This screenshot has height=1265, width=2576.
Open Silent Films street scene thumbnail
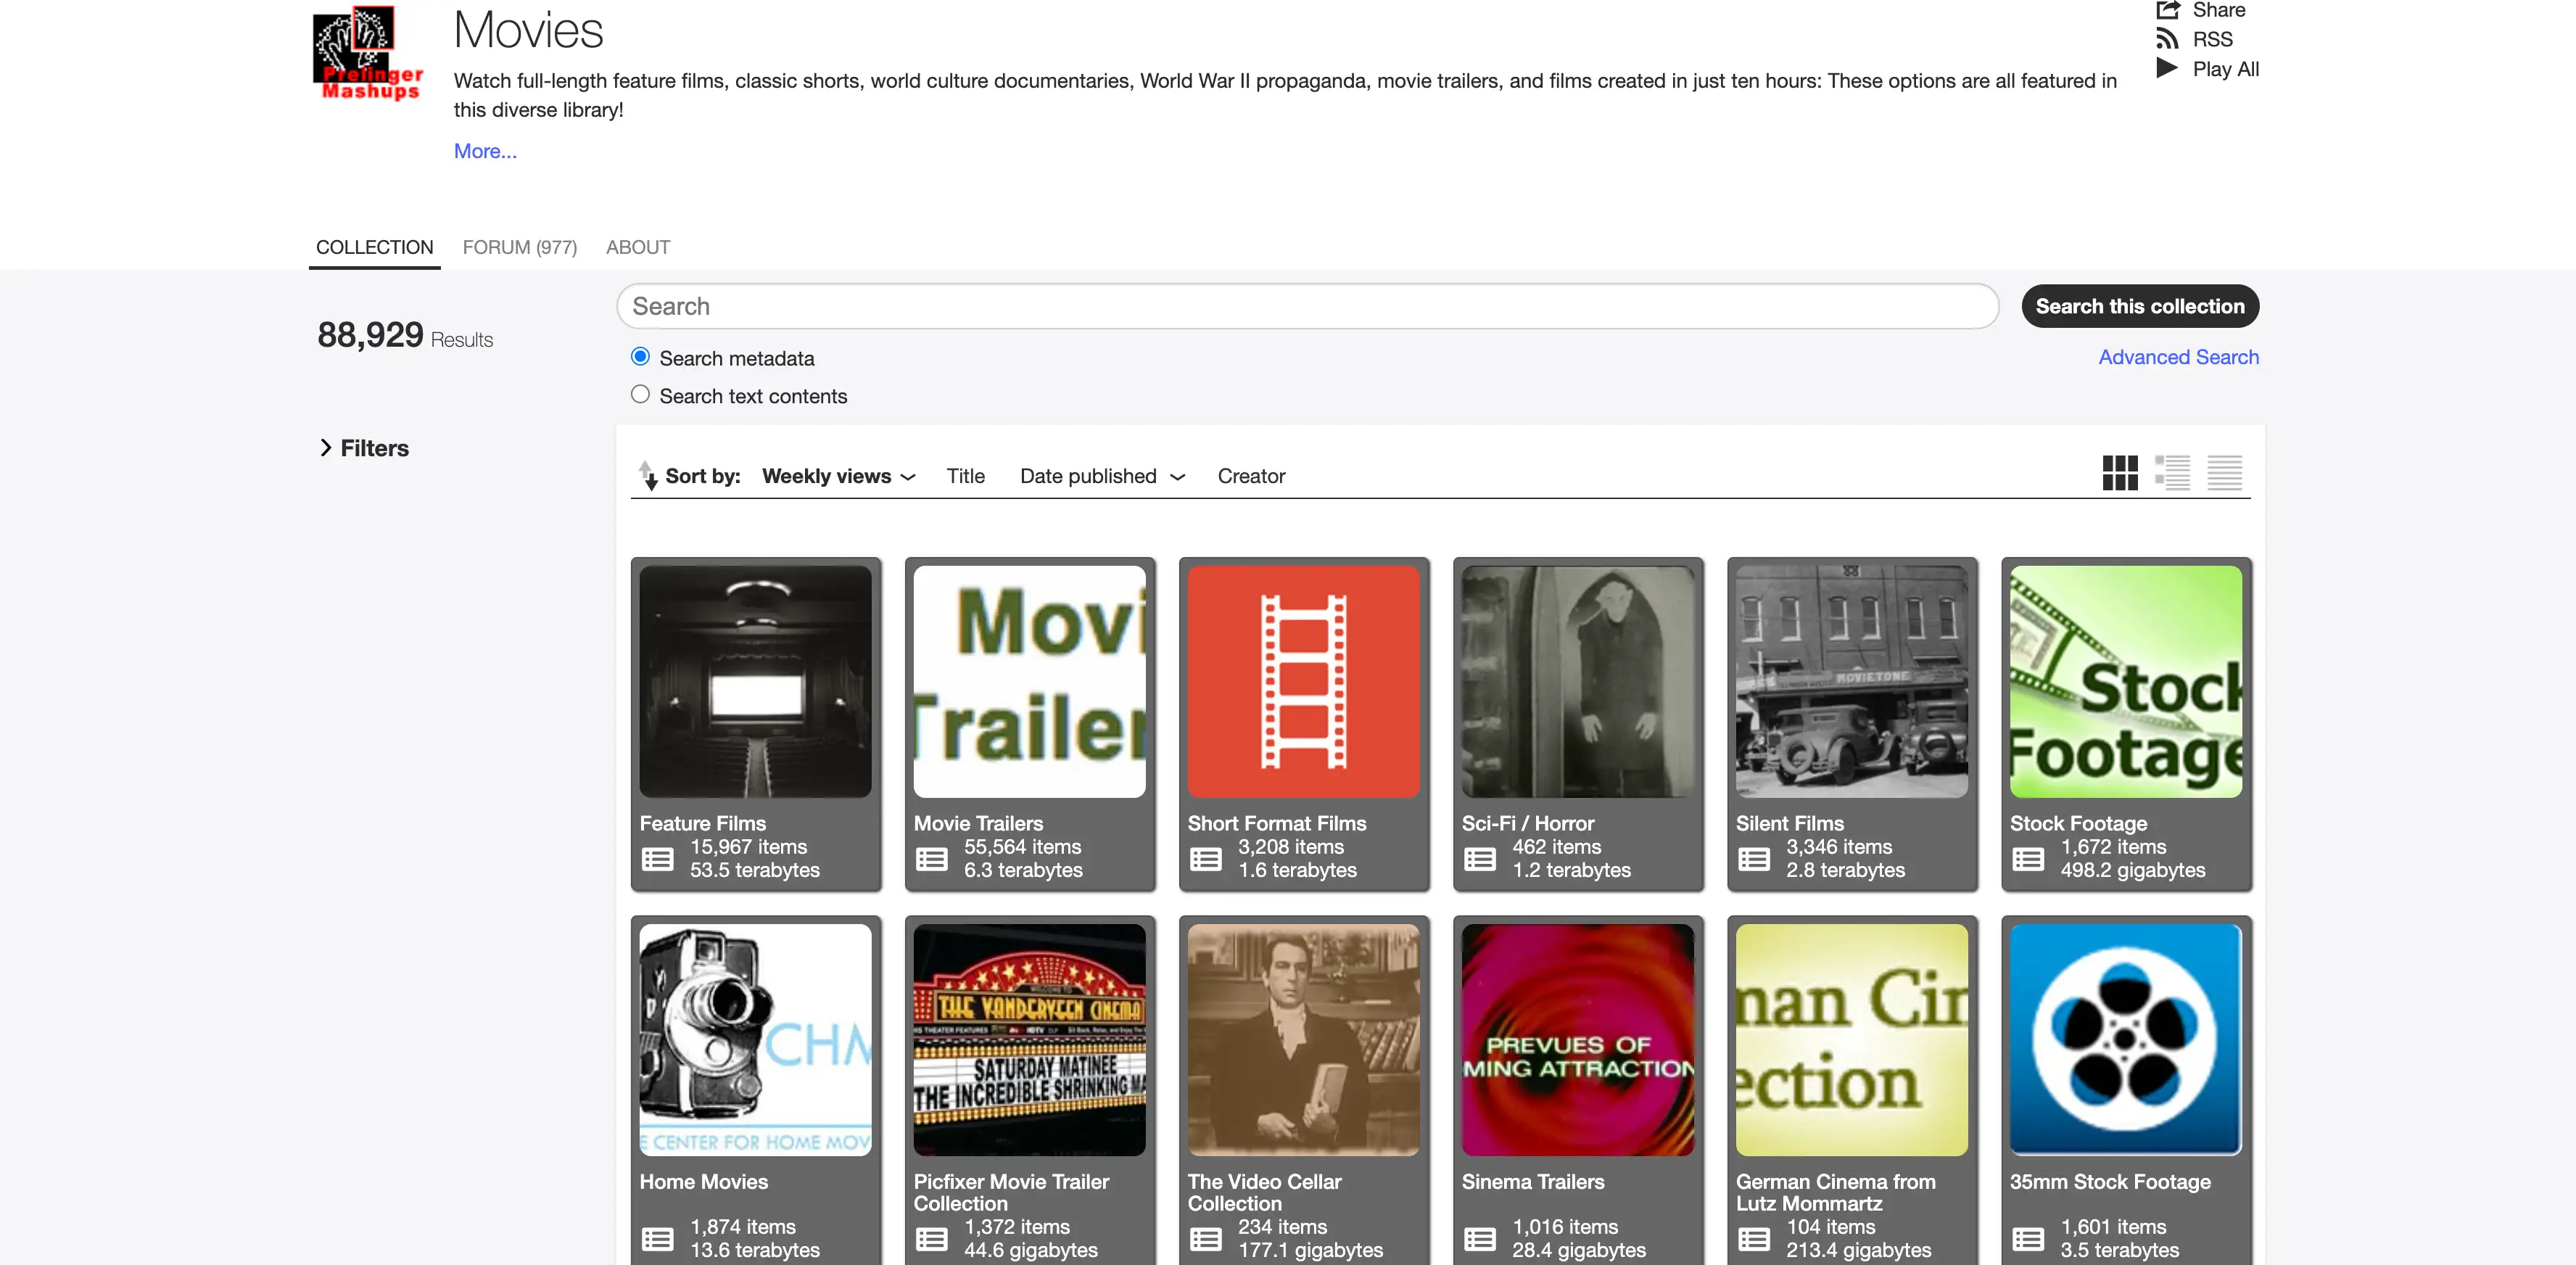click(x=1851, y=681)
